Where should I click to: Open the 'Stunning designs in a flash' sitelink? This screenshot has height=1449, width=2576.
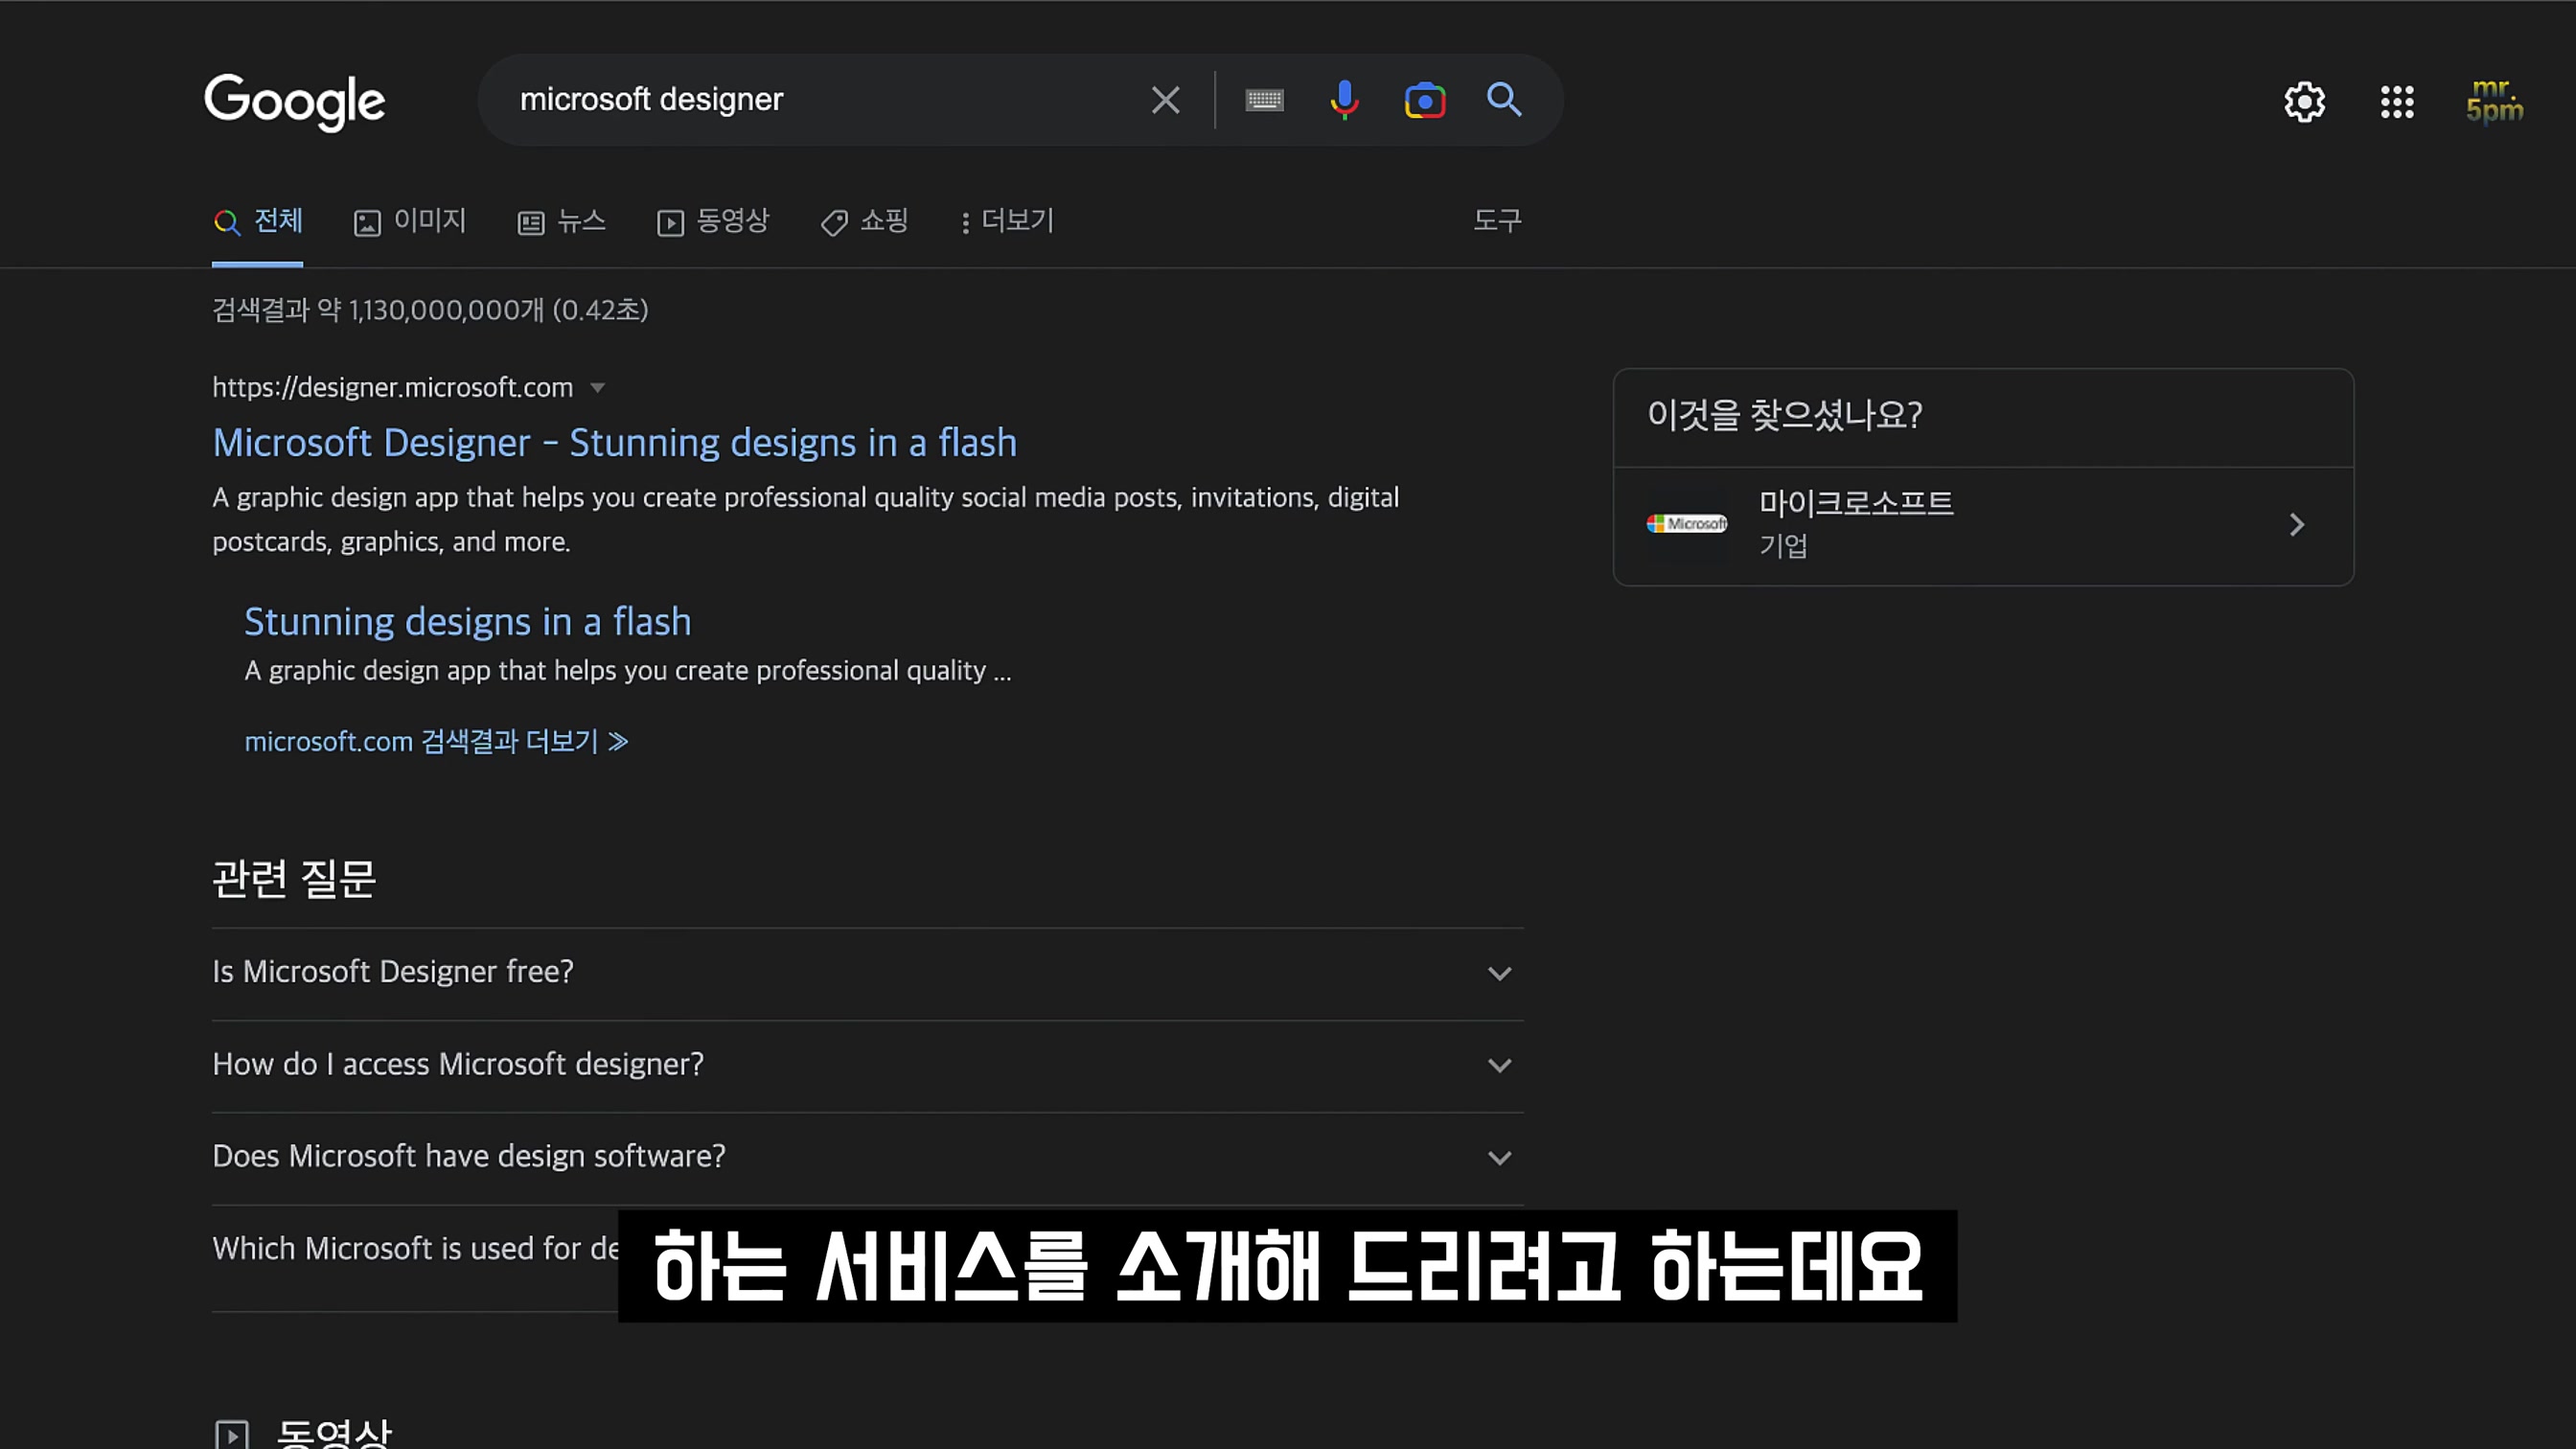pos(467,622)
